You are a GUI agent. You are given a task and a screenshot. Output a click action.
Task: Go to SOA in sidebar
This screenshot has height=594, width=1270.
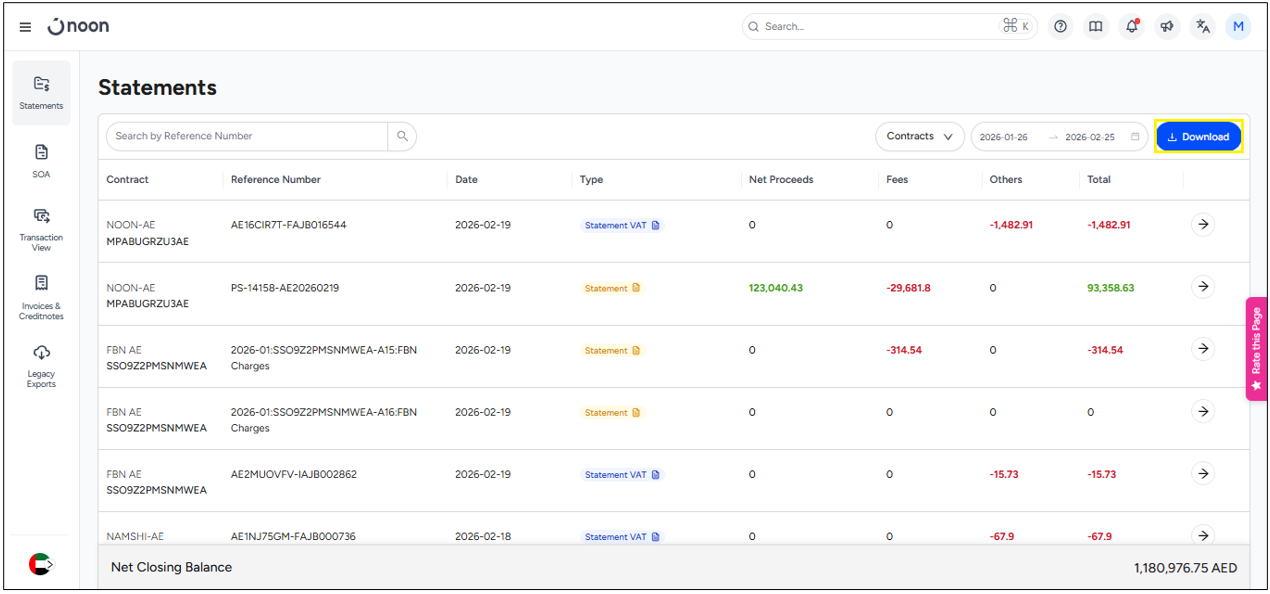pos(41,161)
